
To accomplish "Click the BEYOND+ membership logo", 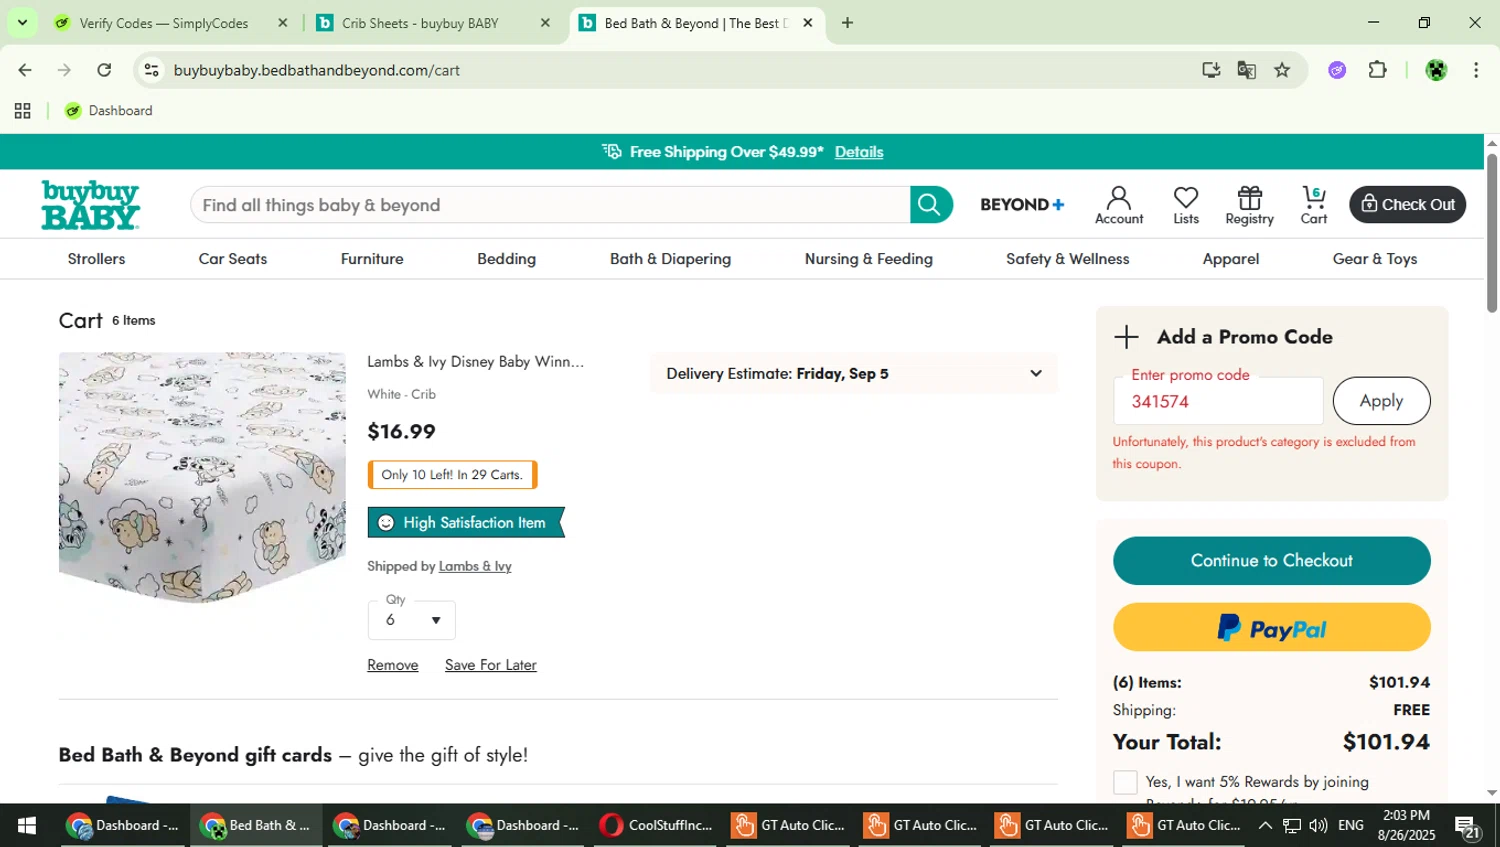I will pos(1022,204).
